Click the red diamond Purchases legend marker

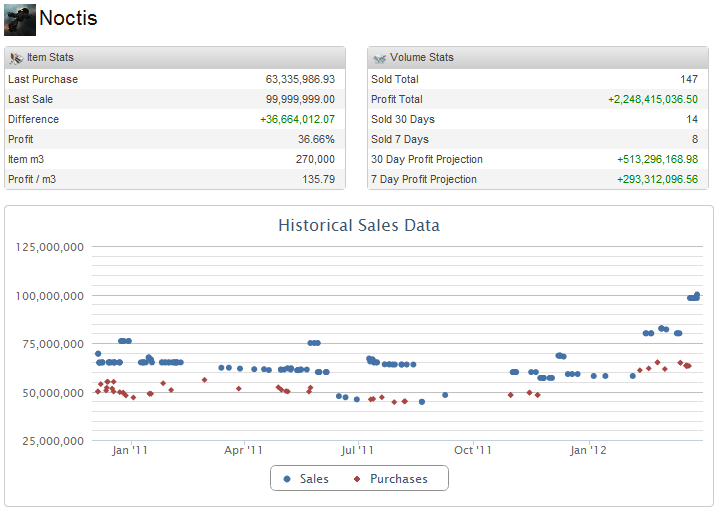pos(357,479)
